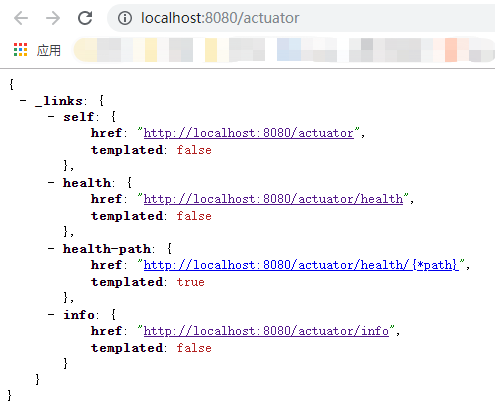Click the info key label
Image resolution: width=495 pixels, height=417 pixels.
79,315
